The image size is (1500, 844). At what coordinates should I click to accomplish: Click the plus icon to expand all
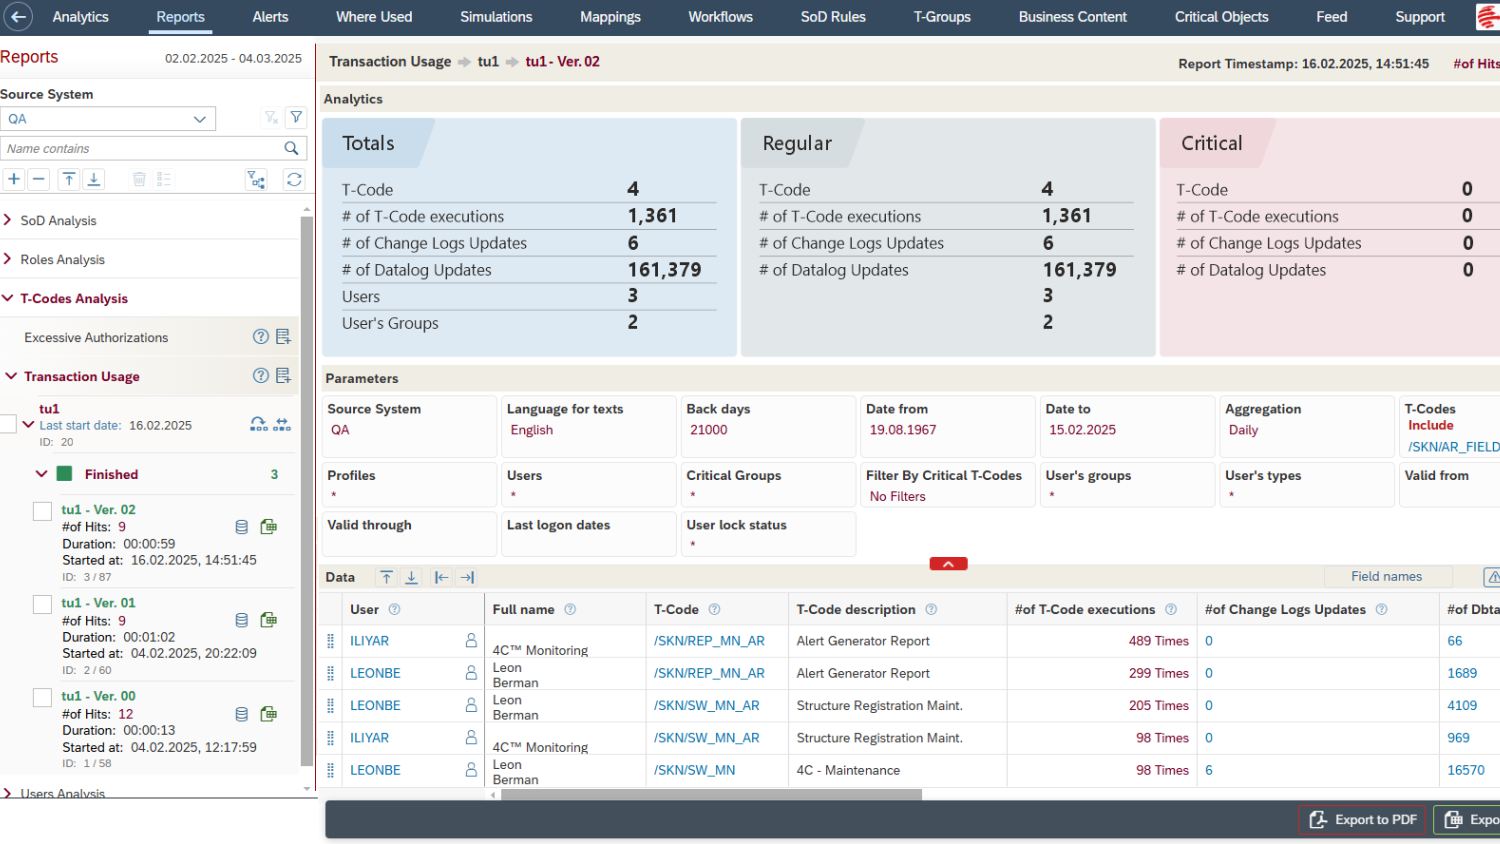coord(14,179)
